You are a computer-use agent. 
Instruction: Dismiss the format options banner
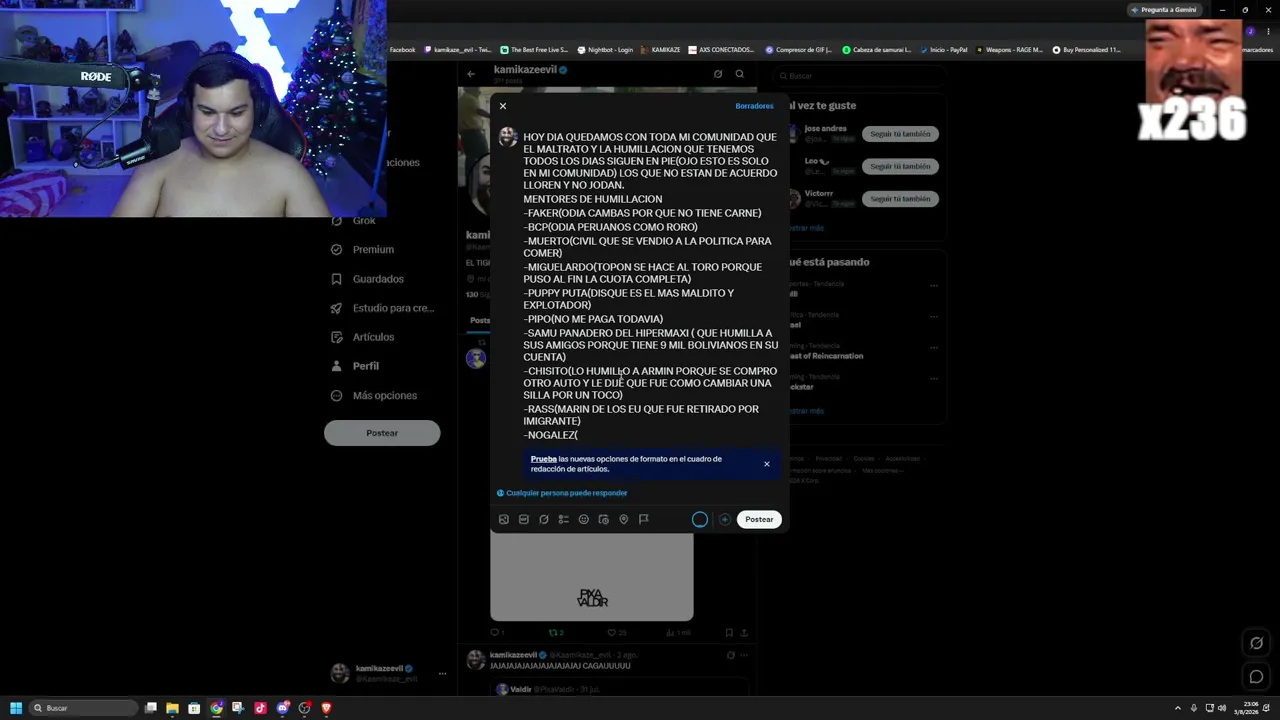pos(767,464)
